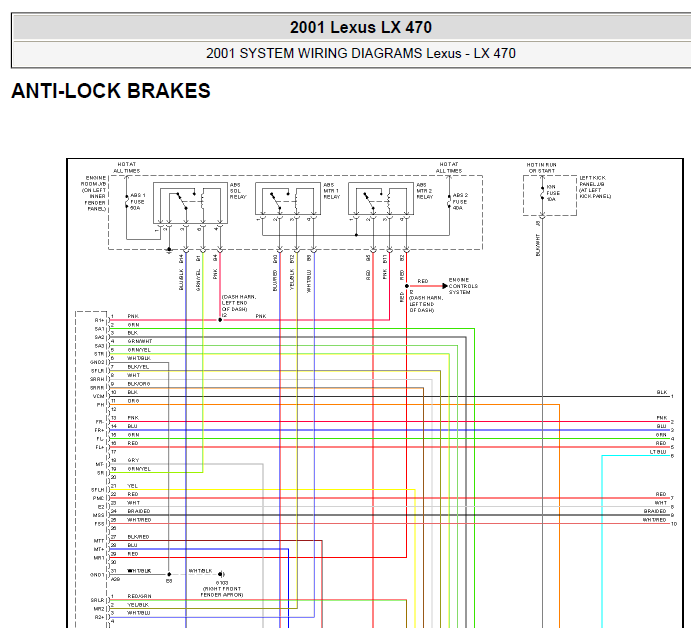This screenshot has height=628, width=691.
Task: Click the vertical "BLU/RED" wire label
Action: (275, 281)
